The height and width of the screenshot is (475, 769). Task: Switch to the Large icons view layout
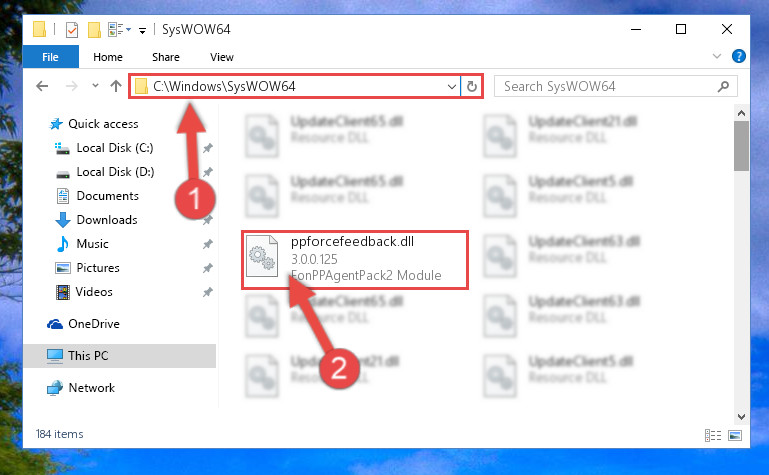tap(735, 435)
